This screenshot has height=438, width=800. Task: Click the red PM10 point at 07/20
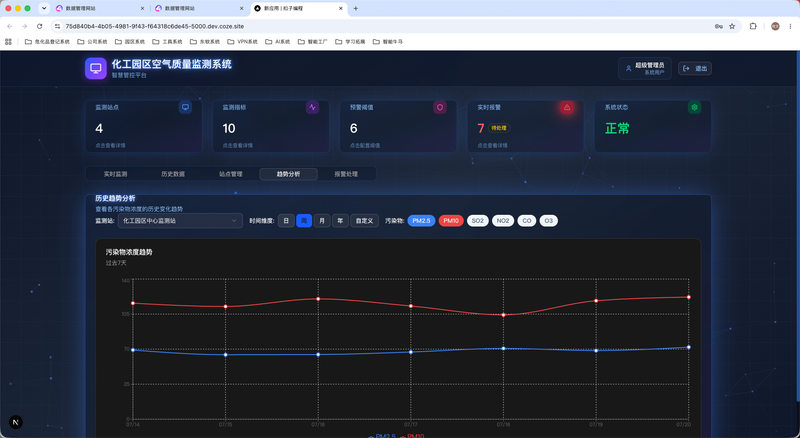tap(689, 297)
